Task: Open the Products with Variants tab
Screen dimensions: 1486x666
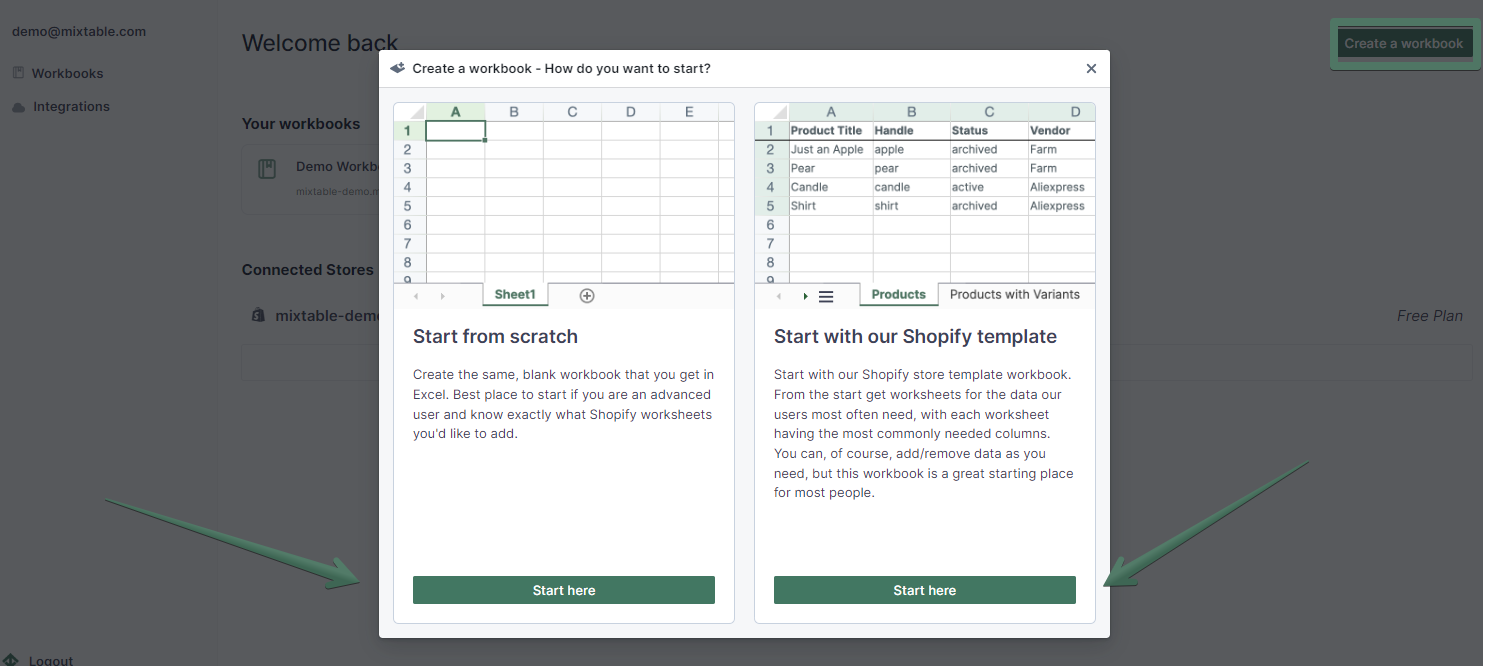Action: pyautogui.click(x=1015, y=295)
